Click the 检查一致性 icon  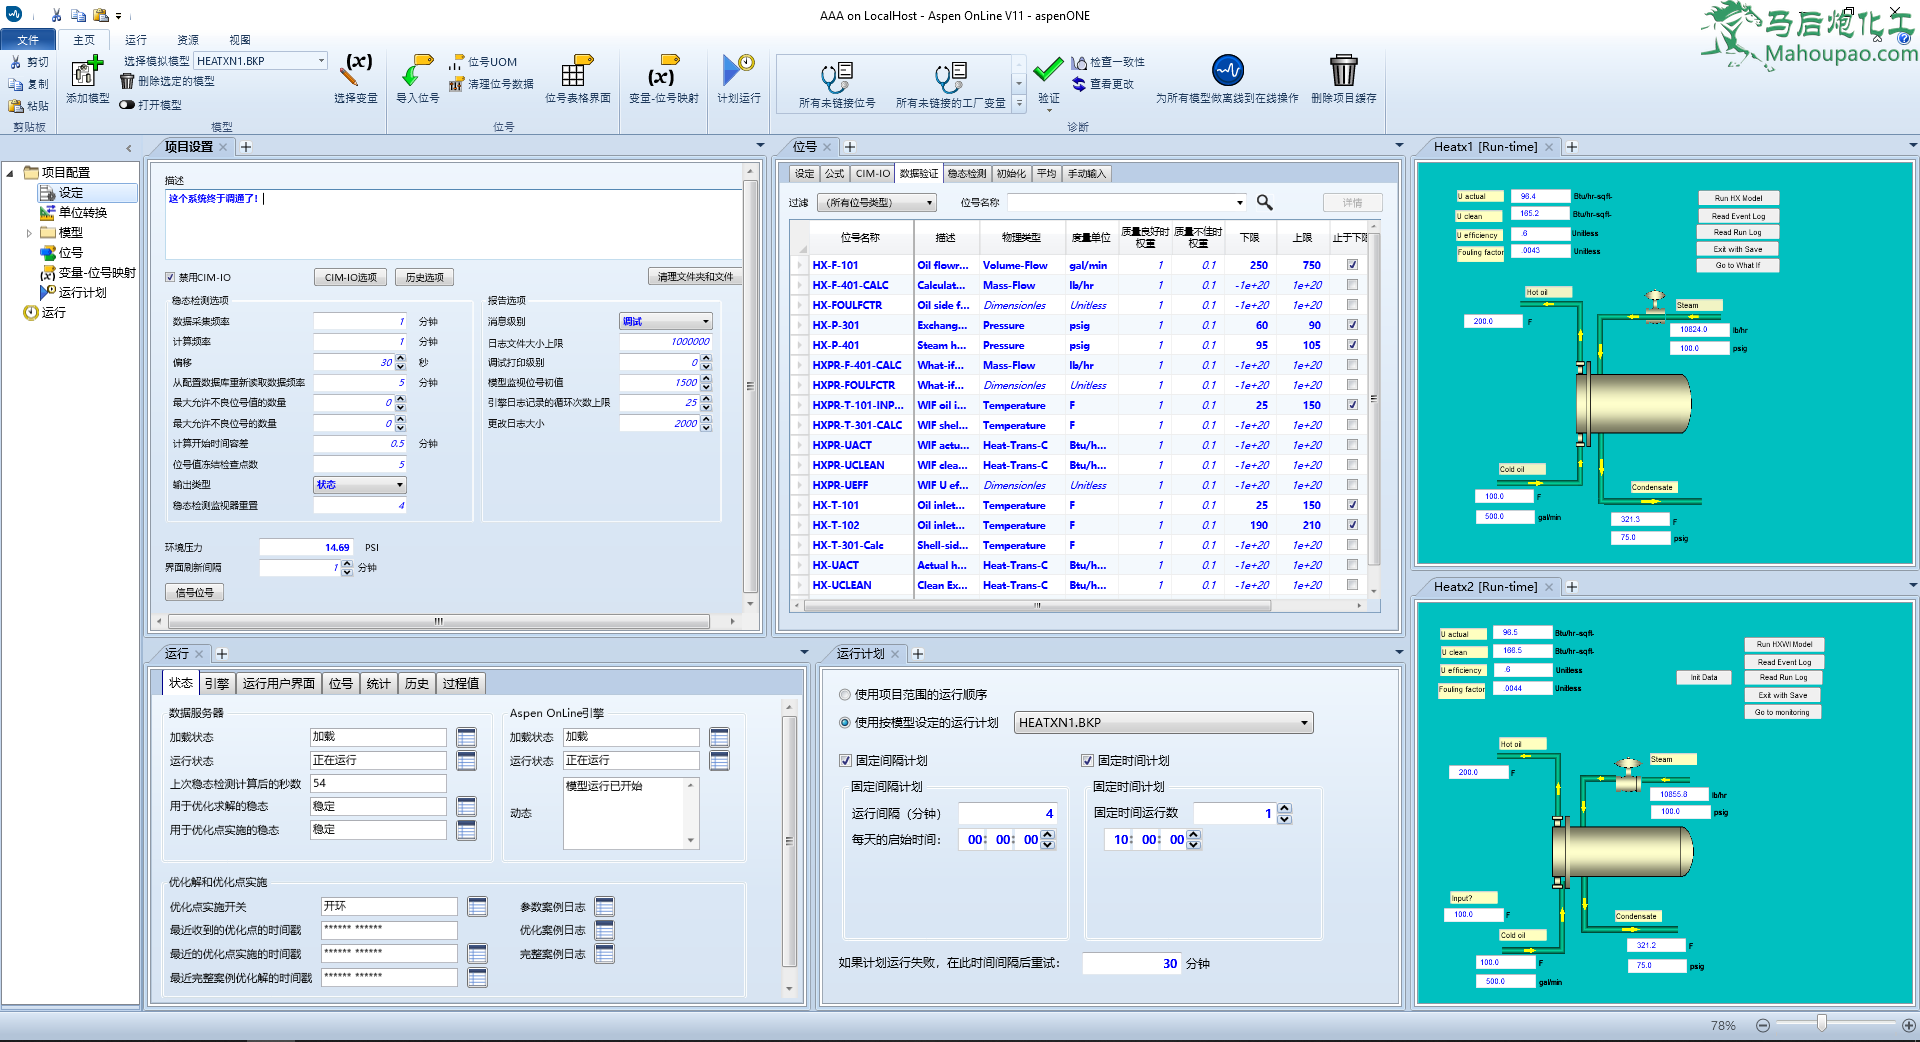pyautogui.click(x=1079, y=62)
